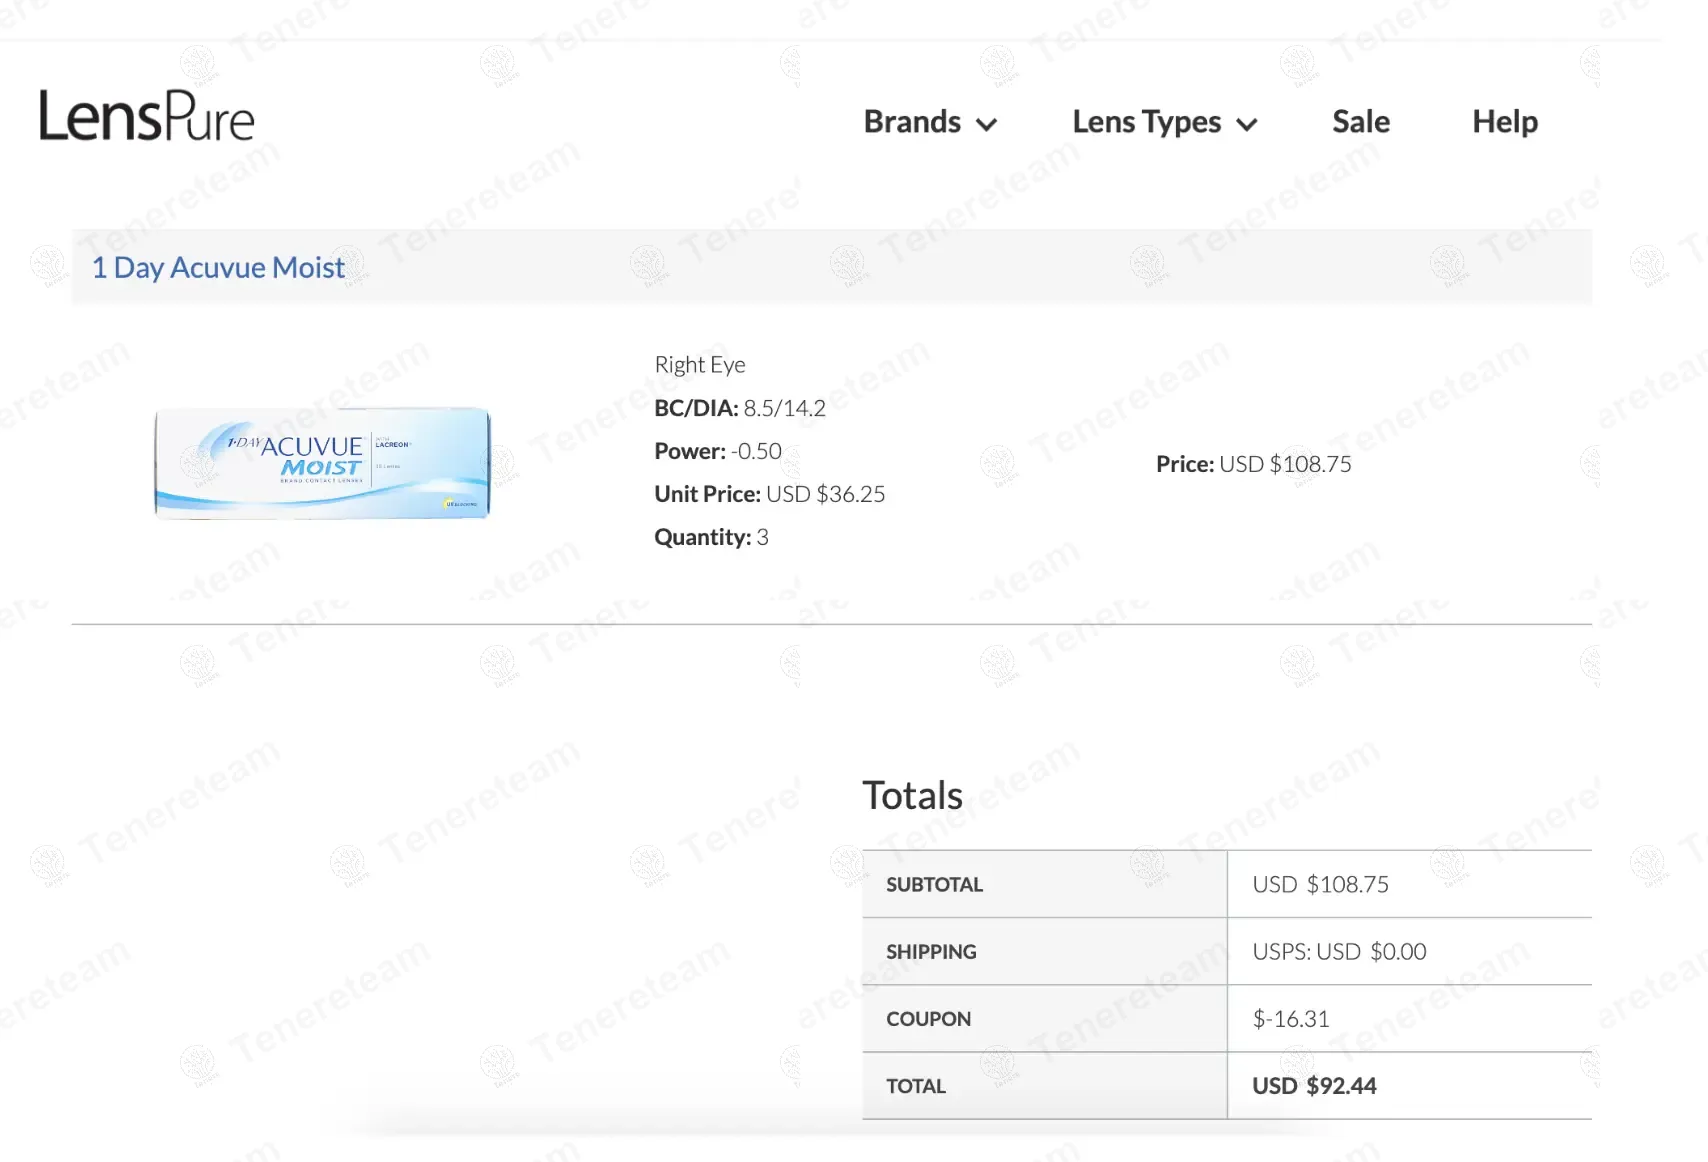The image size is (1708, 1162).
Task: Expand the chevron beside Lens Types
Action: tap(1247, 125)
